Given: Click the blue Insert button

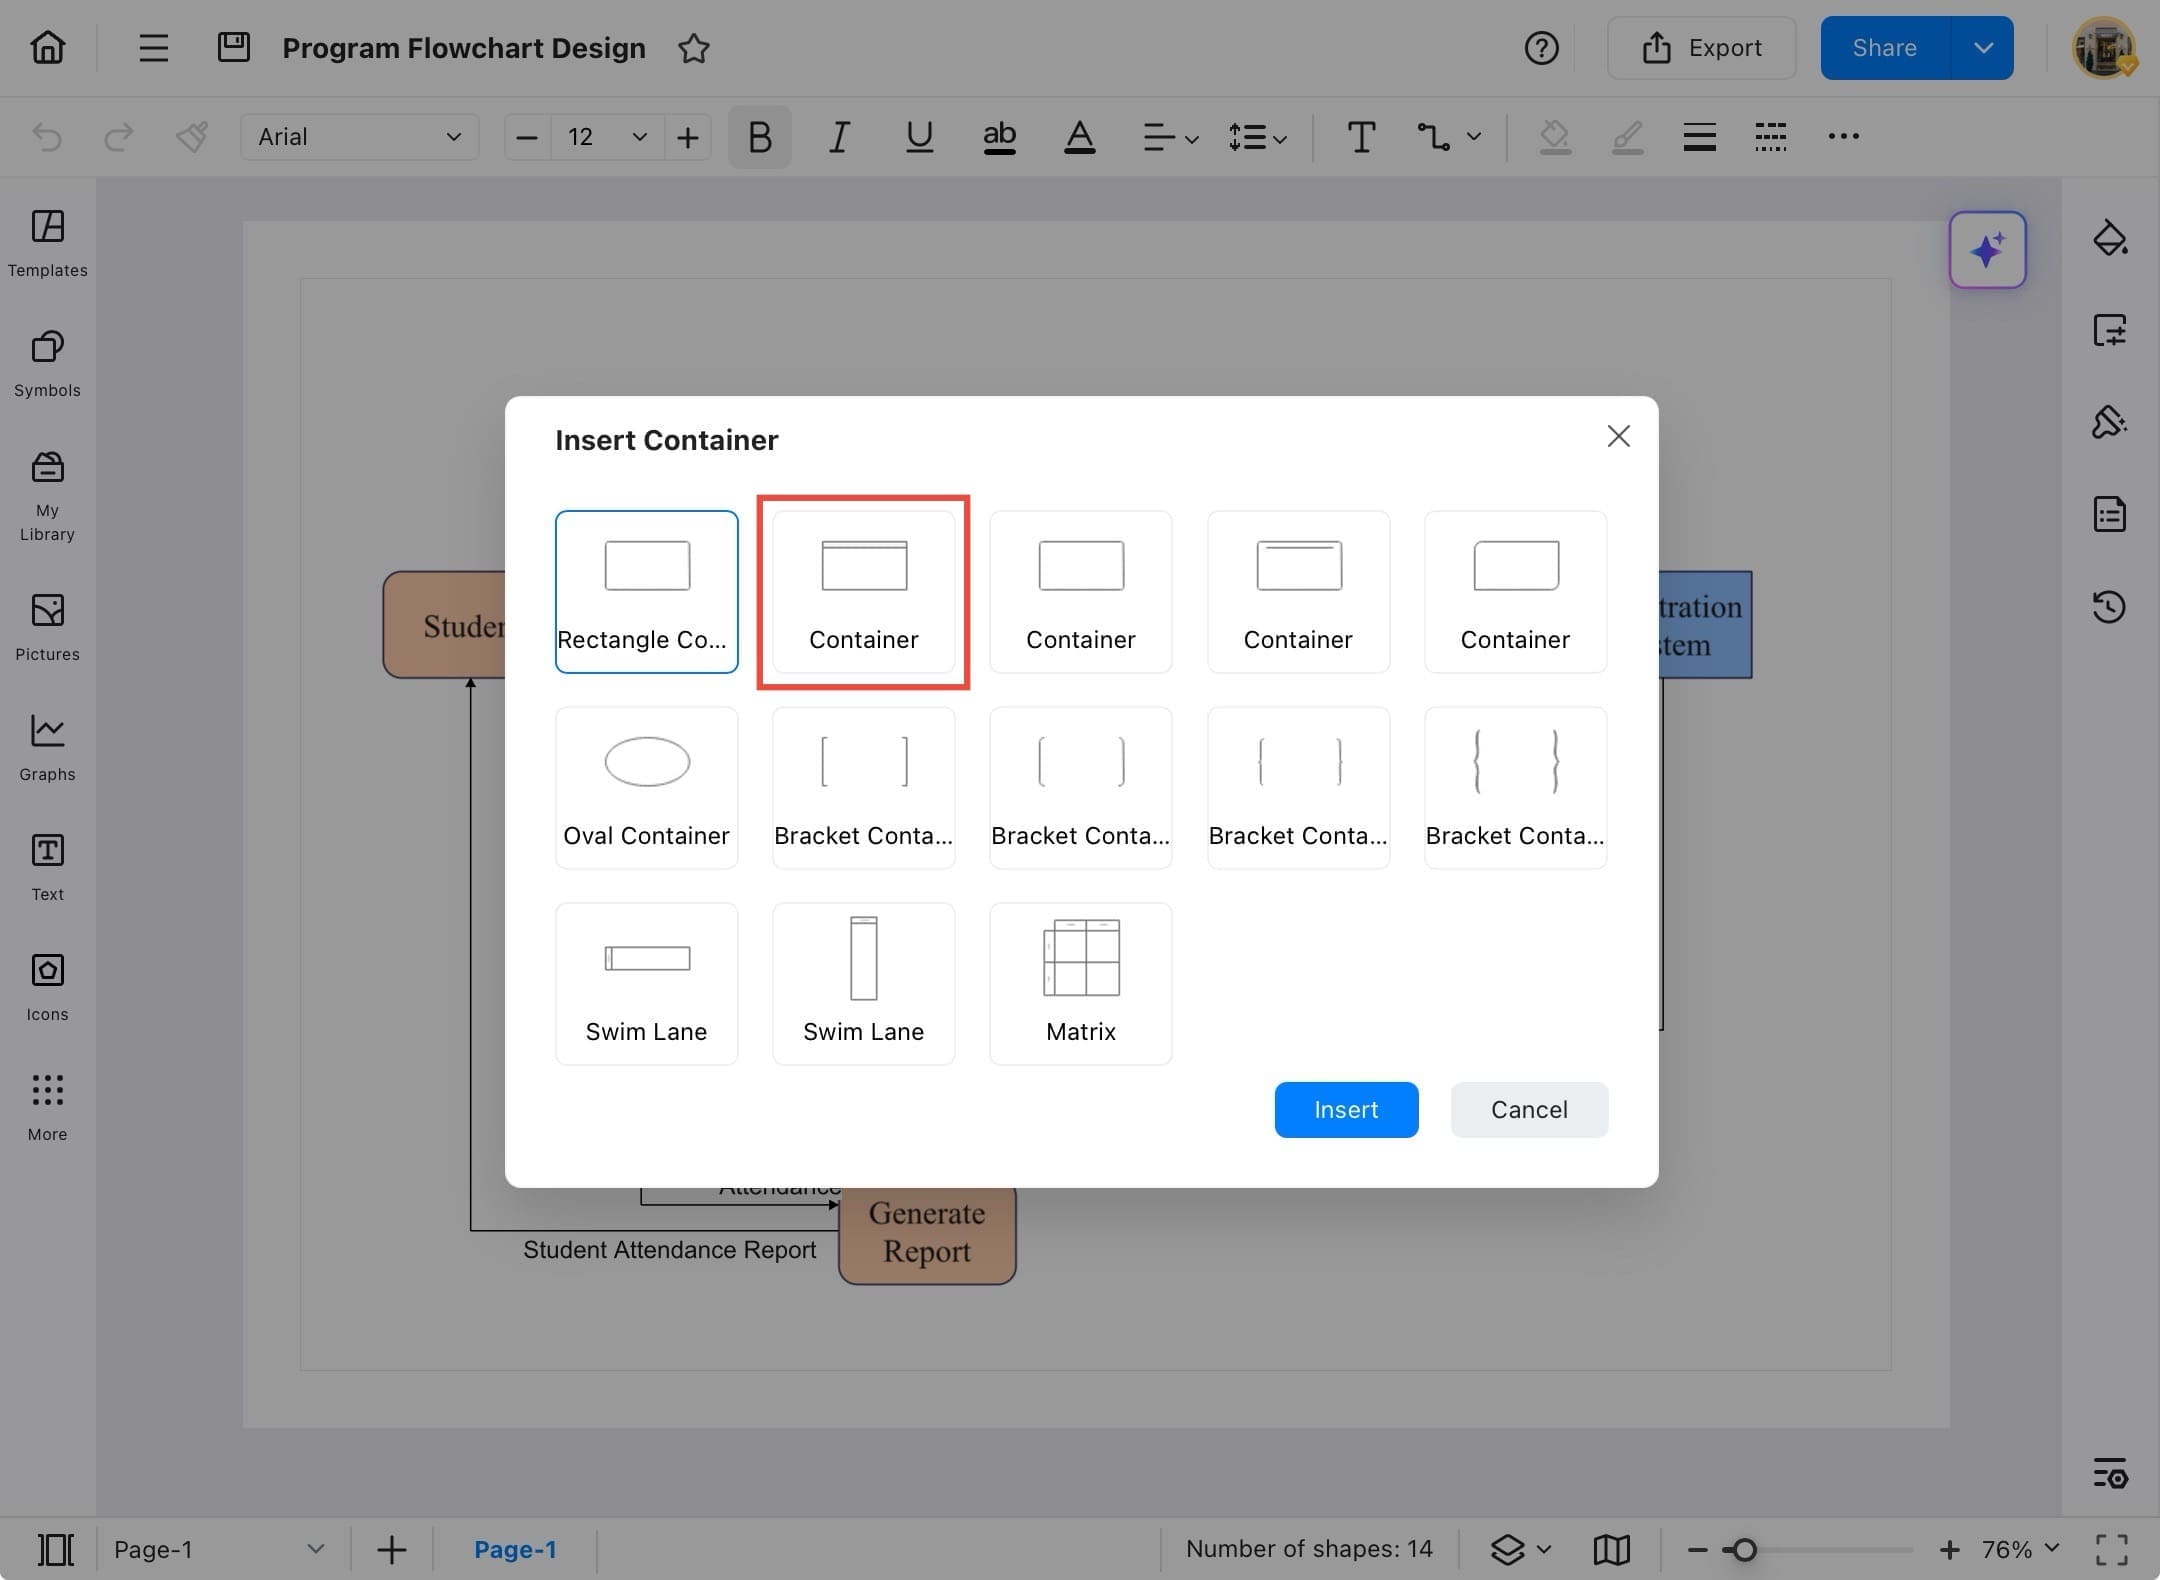Looking at the screenshot, I should [1345, 1109].
